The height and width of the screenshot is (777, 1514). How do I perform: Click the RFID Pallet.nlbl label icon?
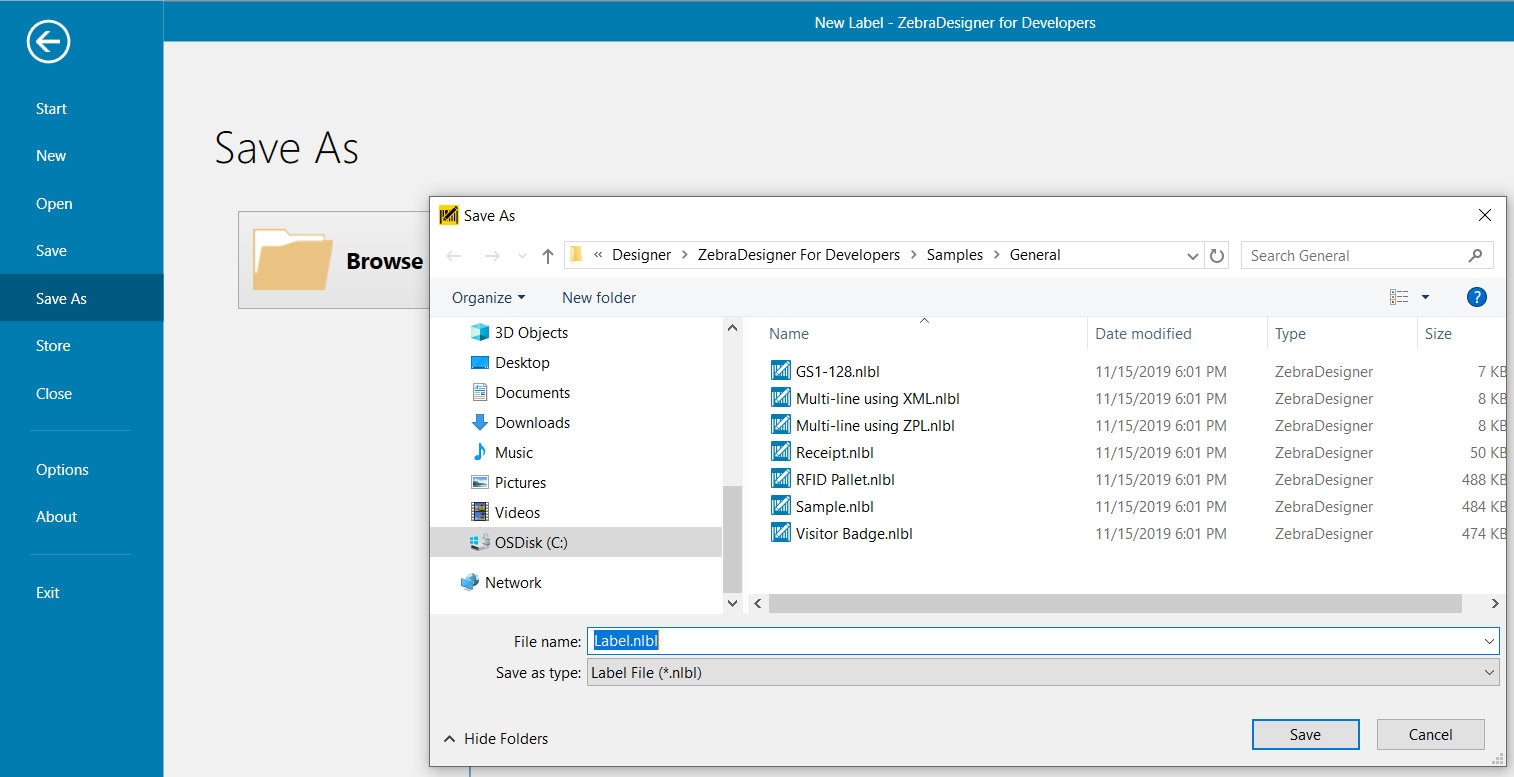[781, 479]
